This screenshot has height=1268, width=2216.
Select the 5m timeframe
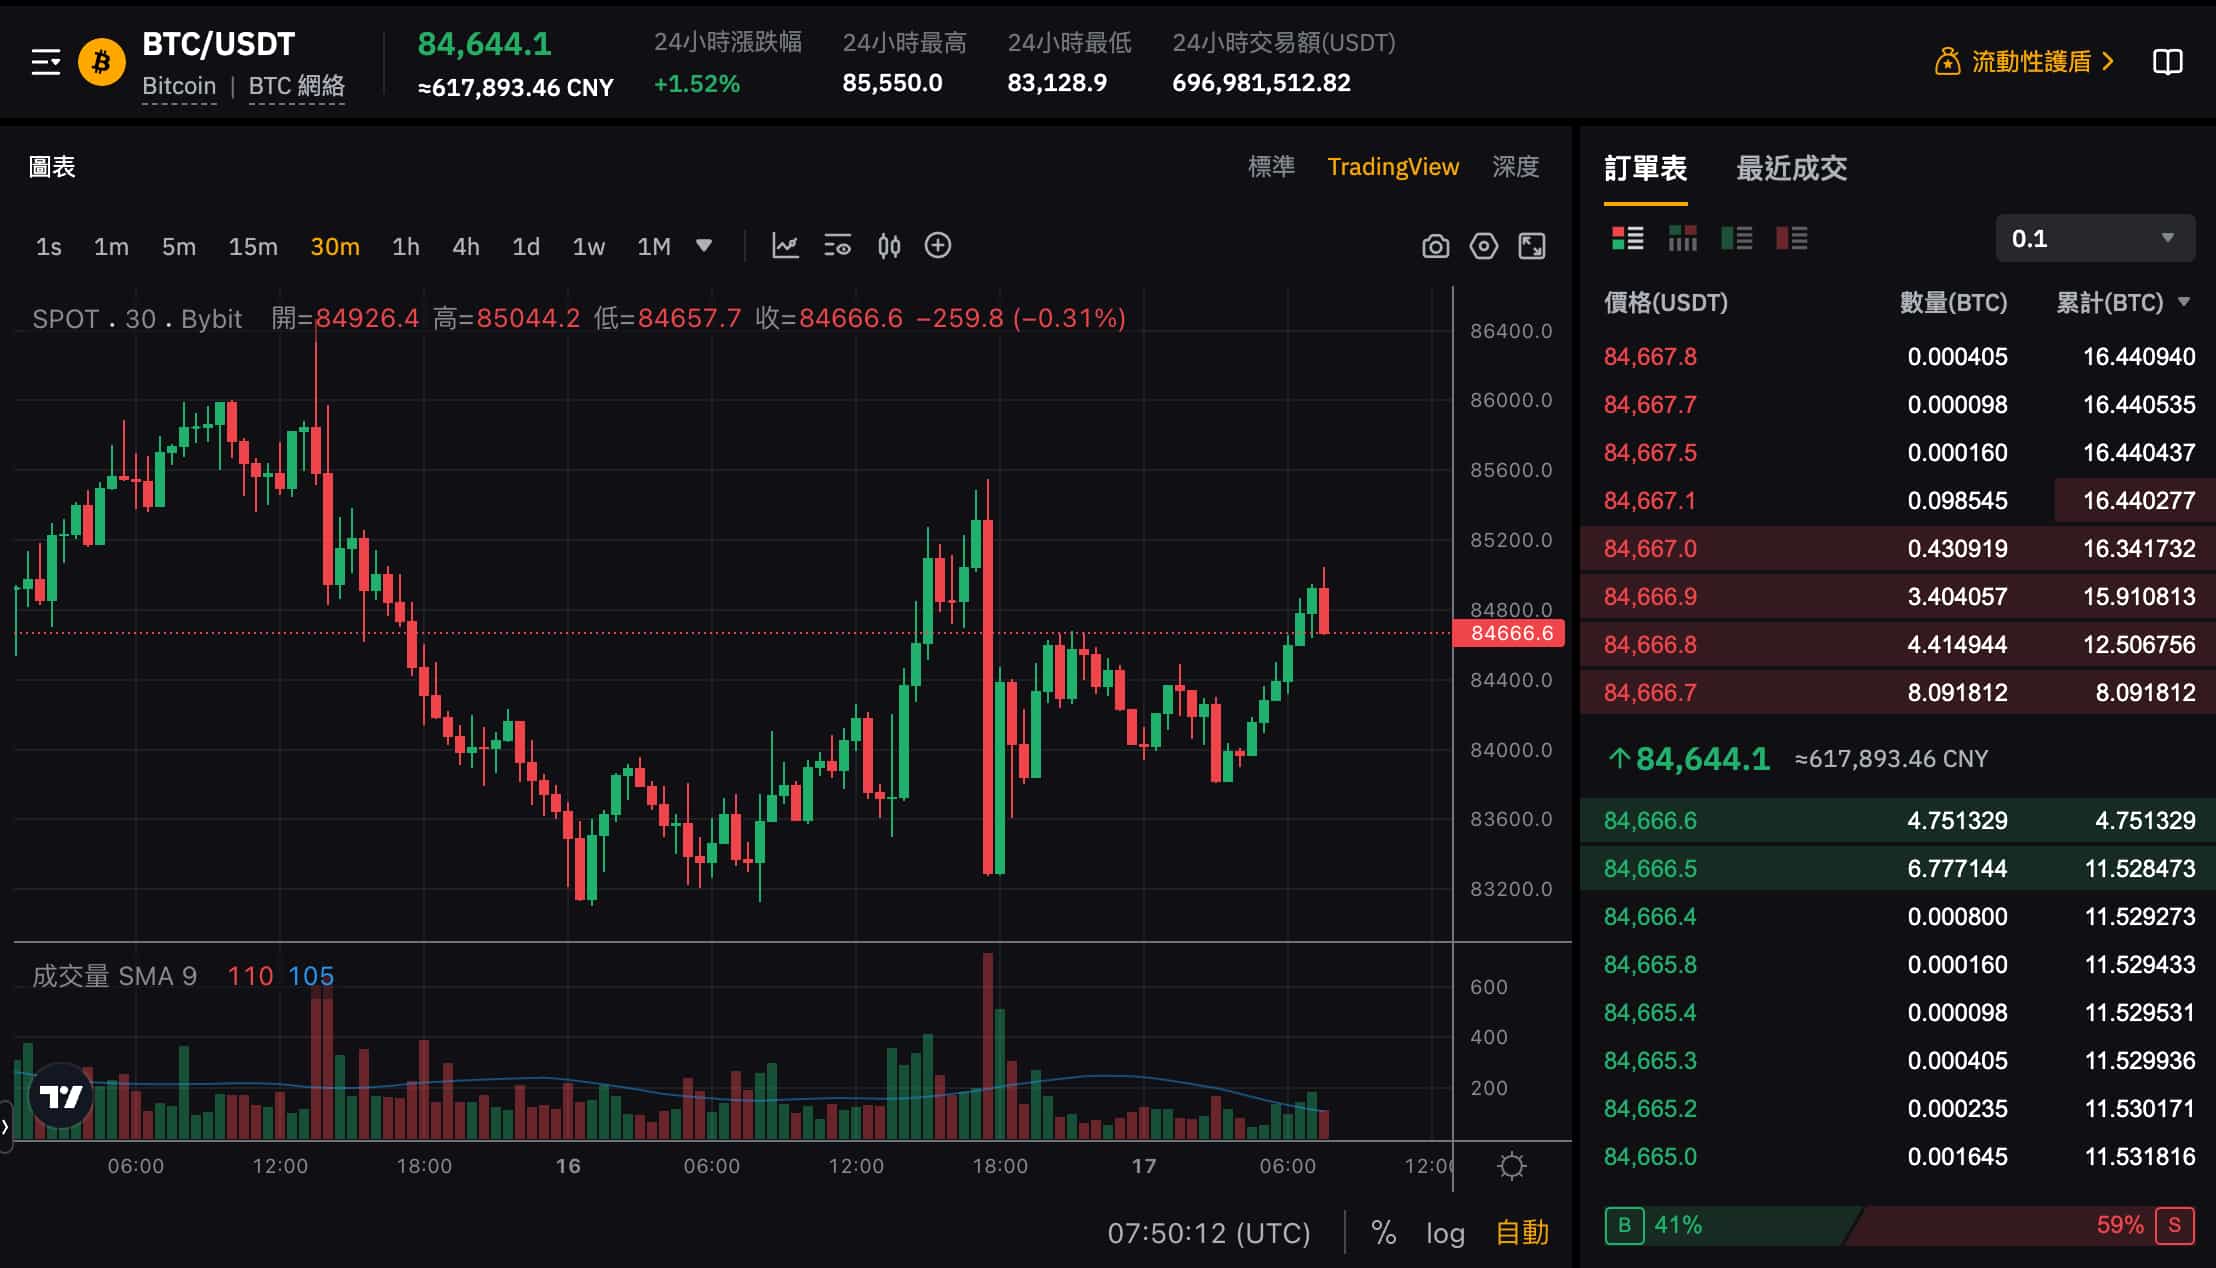(x=179, y=247)
